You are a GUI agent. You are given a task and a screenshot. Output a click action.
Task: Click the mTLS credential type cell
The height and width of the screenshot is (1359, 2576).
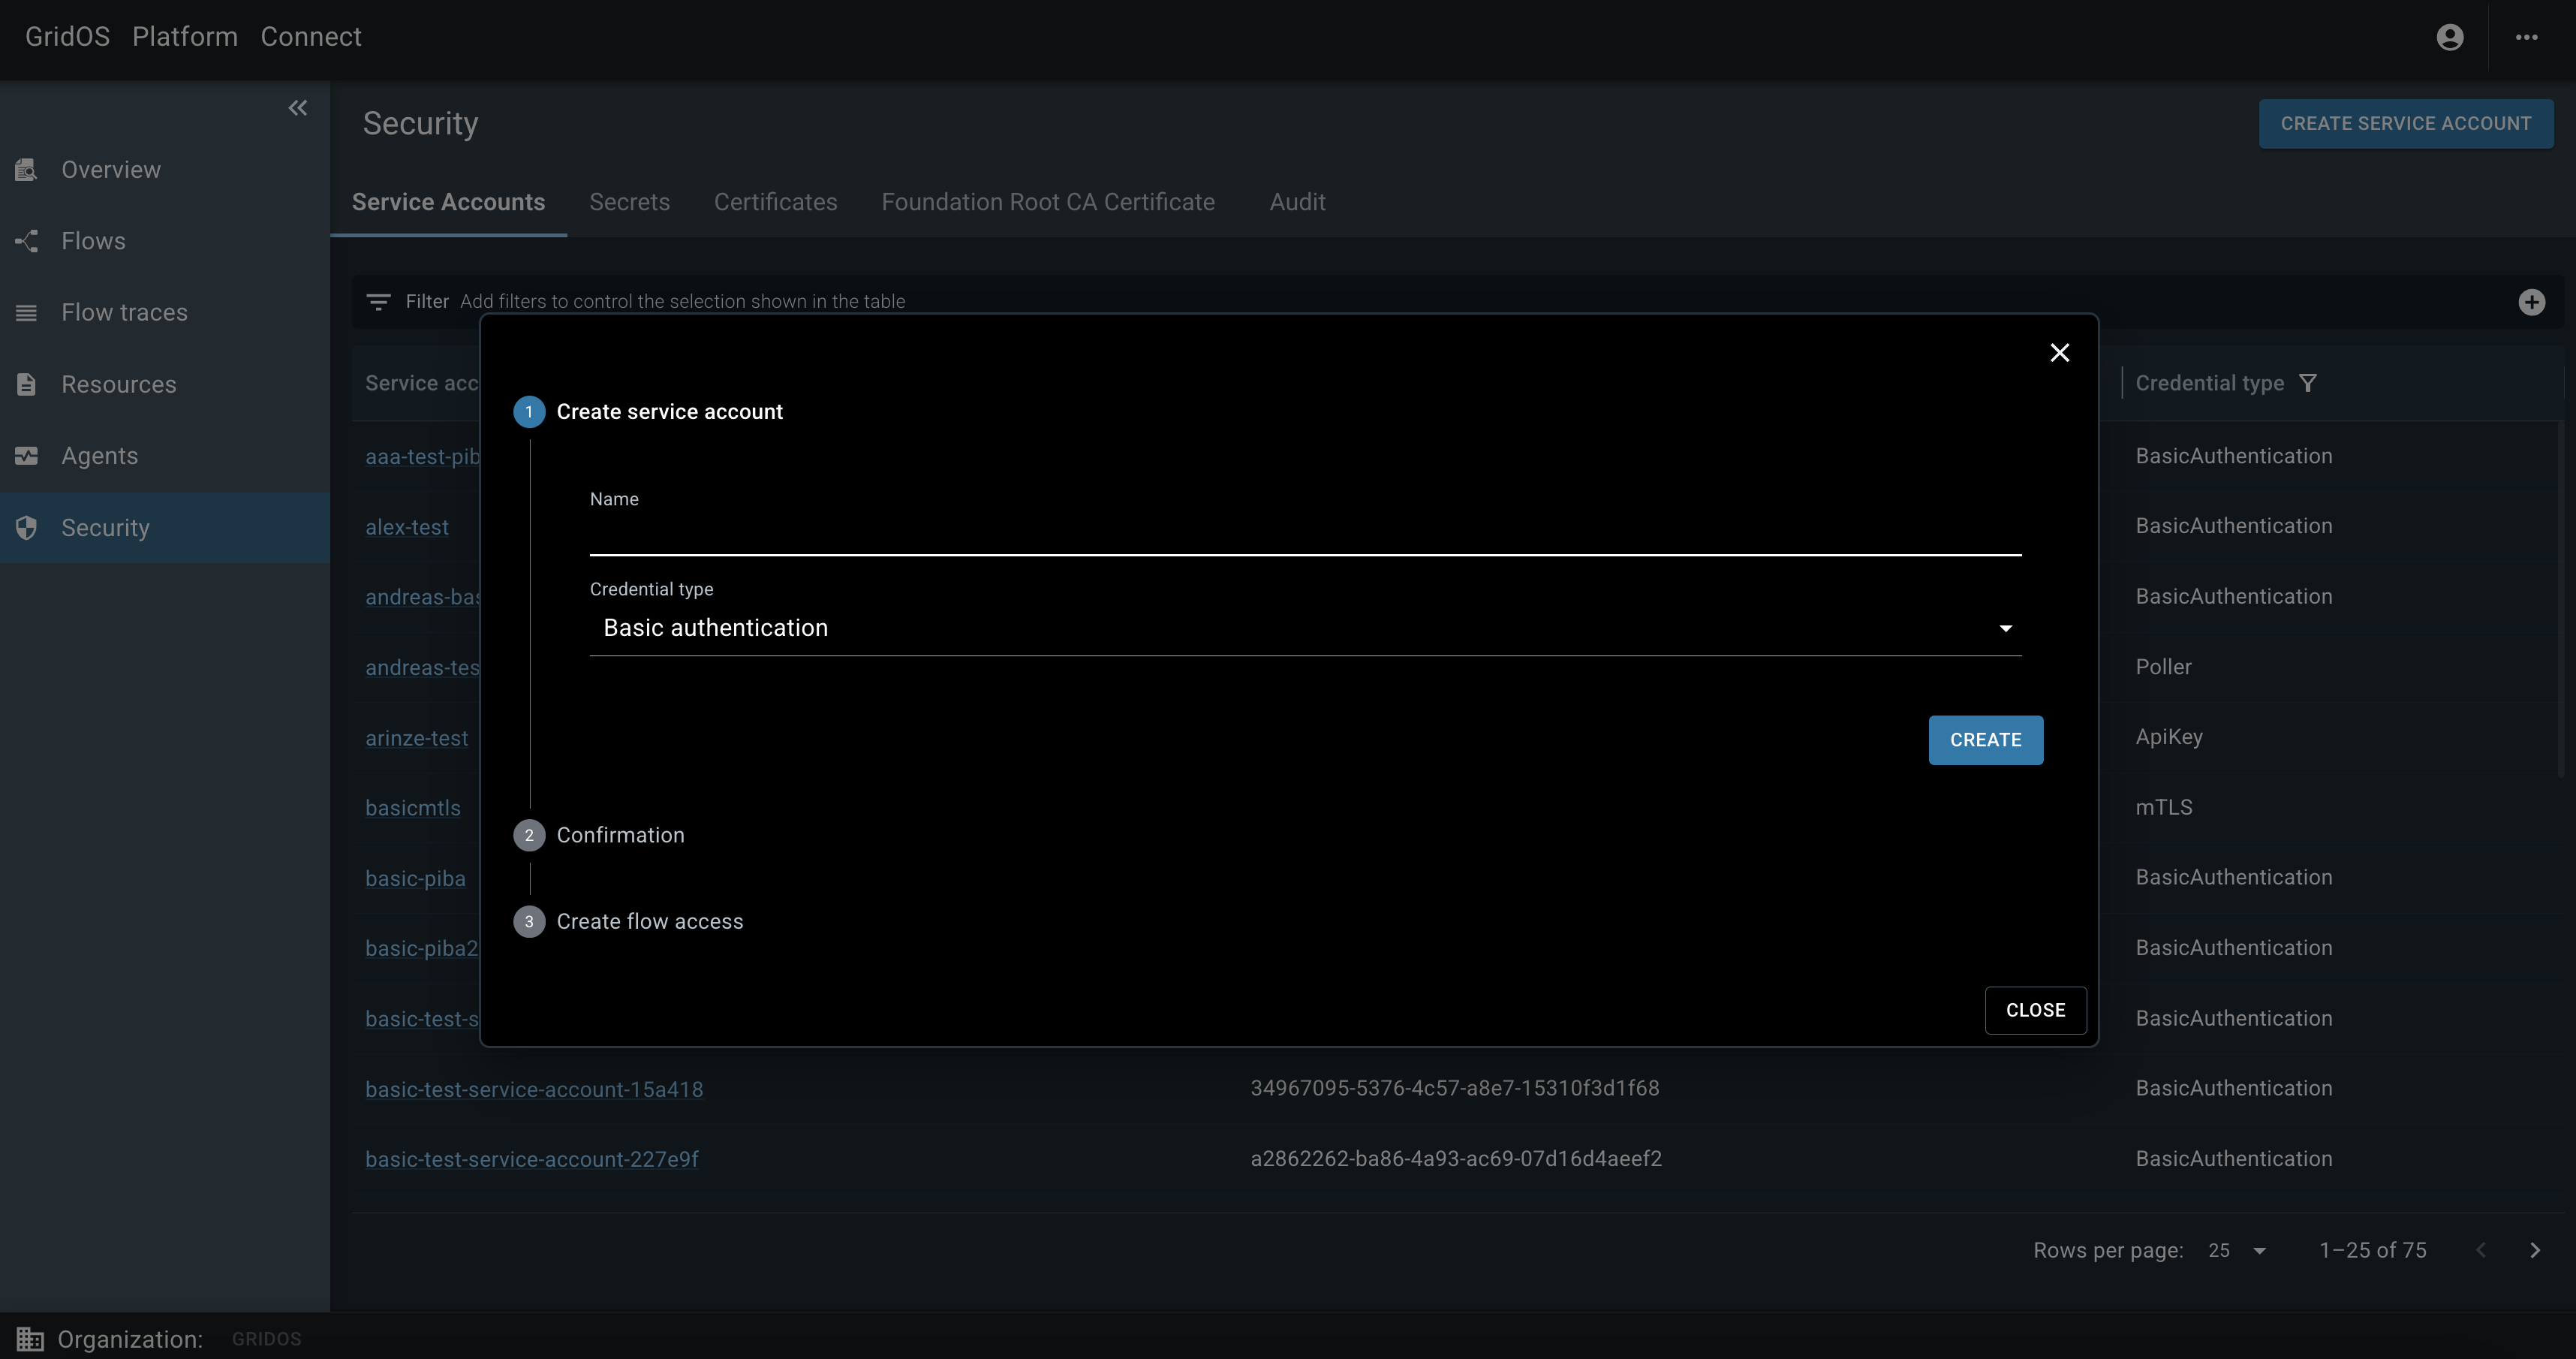pyautogui.click(x=2164, y=807)
